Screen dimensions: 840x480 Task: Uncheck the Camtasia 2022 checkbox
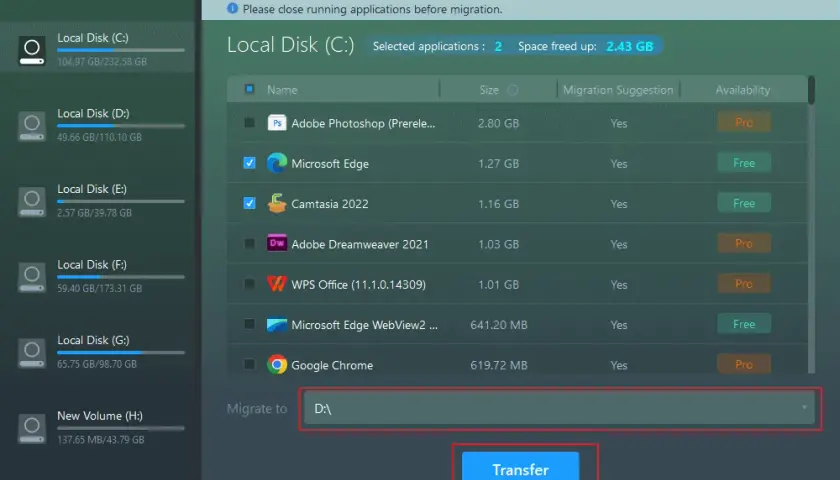pos(249,203)
